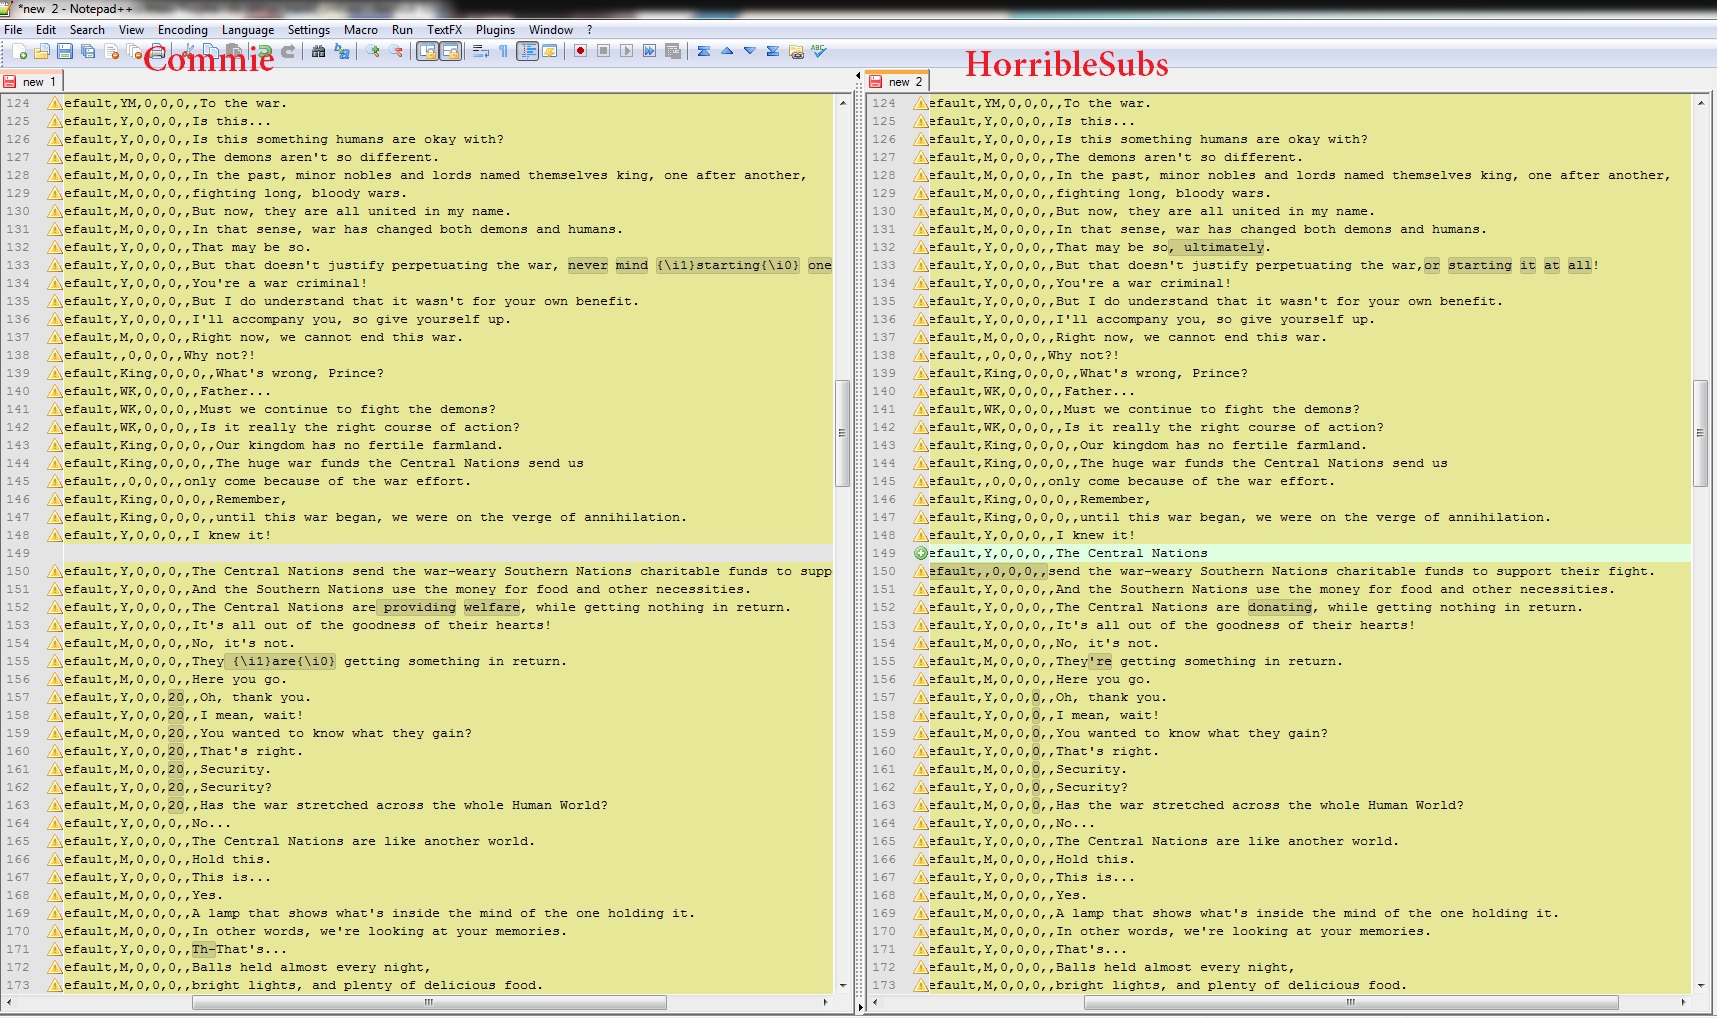Open the user-defined language dialog icon
1717x1018 pixels.
click(549, 51)
